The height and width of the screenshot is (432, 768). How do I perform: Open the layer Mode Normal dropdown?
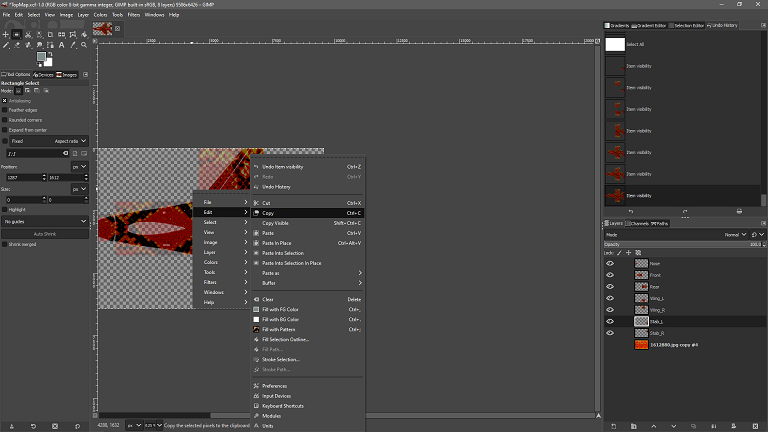tap(739, 234)
